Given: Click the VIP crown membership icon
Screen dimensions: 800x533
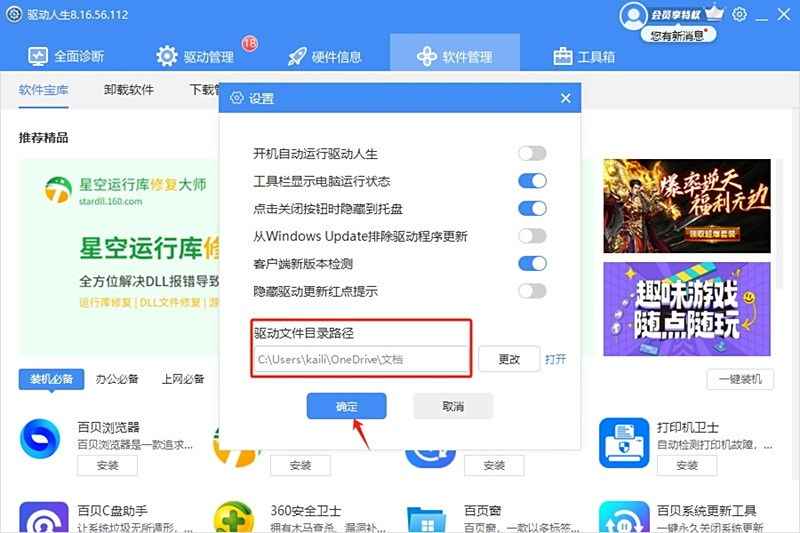Looking at the screenshot, I should tap(714, 12).
